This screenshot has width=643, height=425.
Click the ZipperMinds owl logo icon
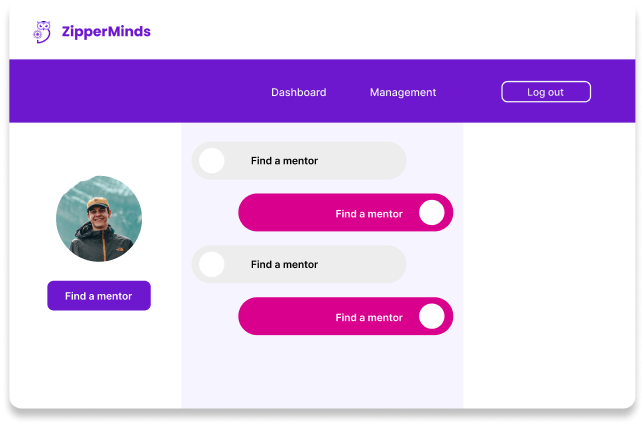click(x=42, y=32)
